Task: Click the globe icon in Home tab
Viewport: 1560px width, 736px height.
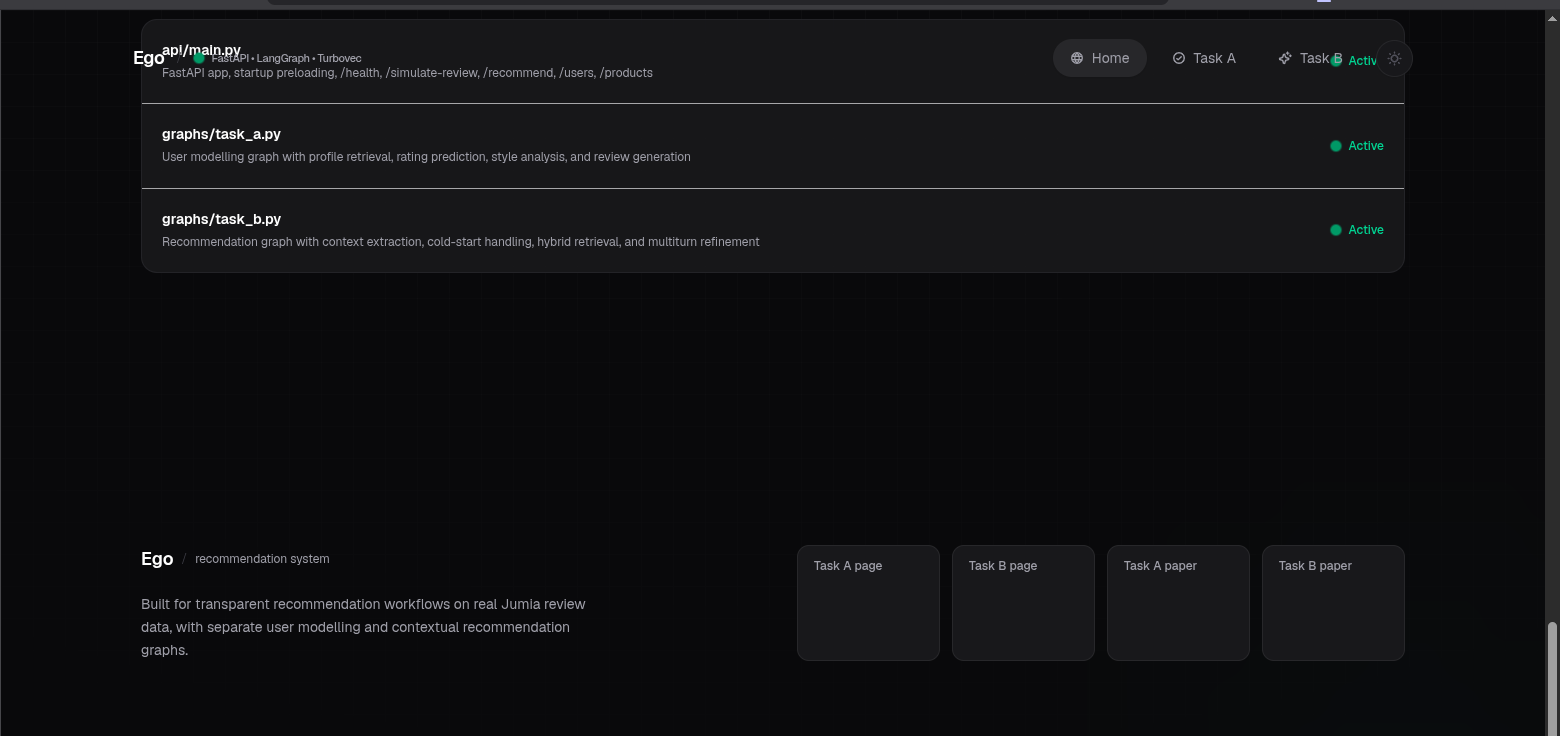Action: 1077,58
